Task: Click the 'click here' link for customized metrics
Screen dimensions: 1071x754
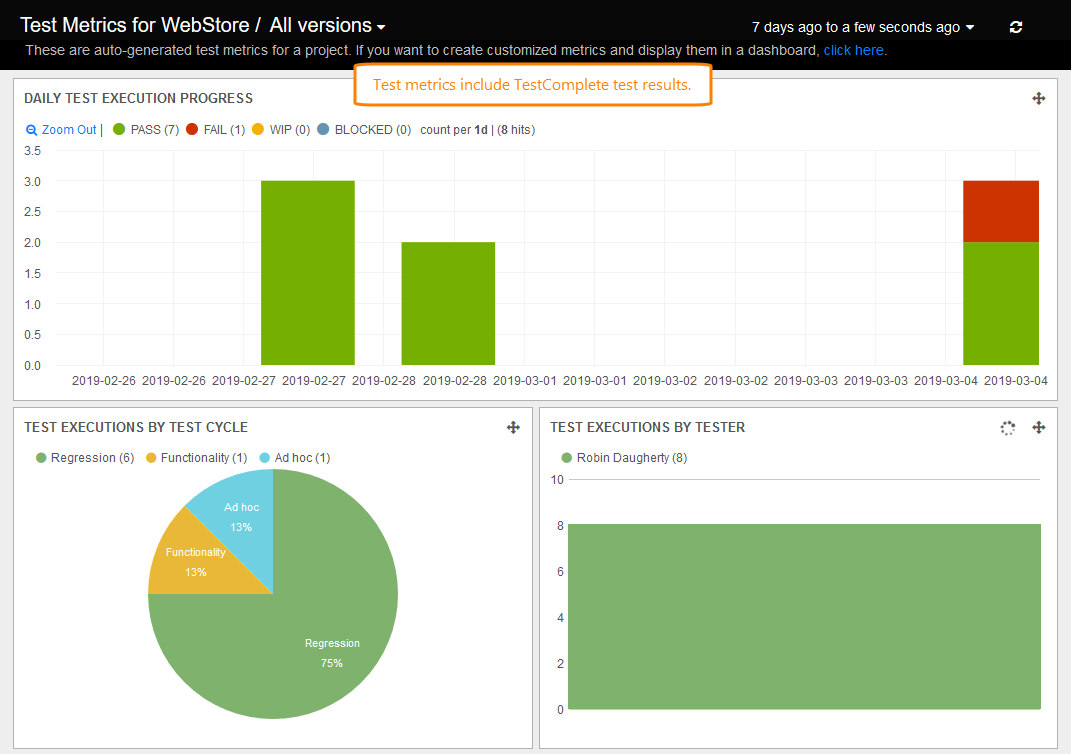Action: 852,49
